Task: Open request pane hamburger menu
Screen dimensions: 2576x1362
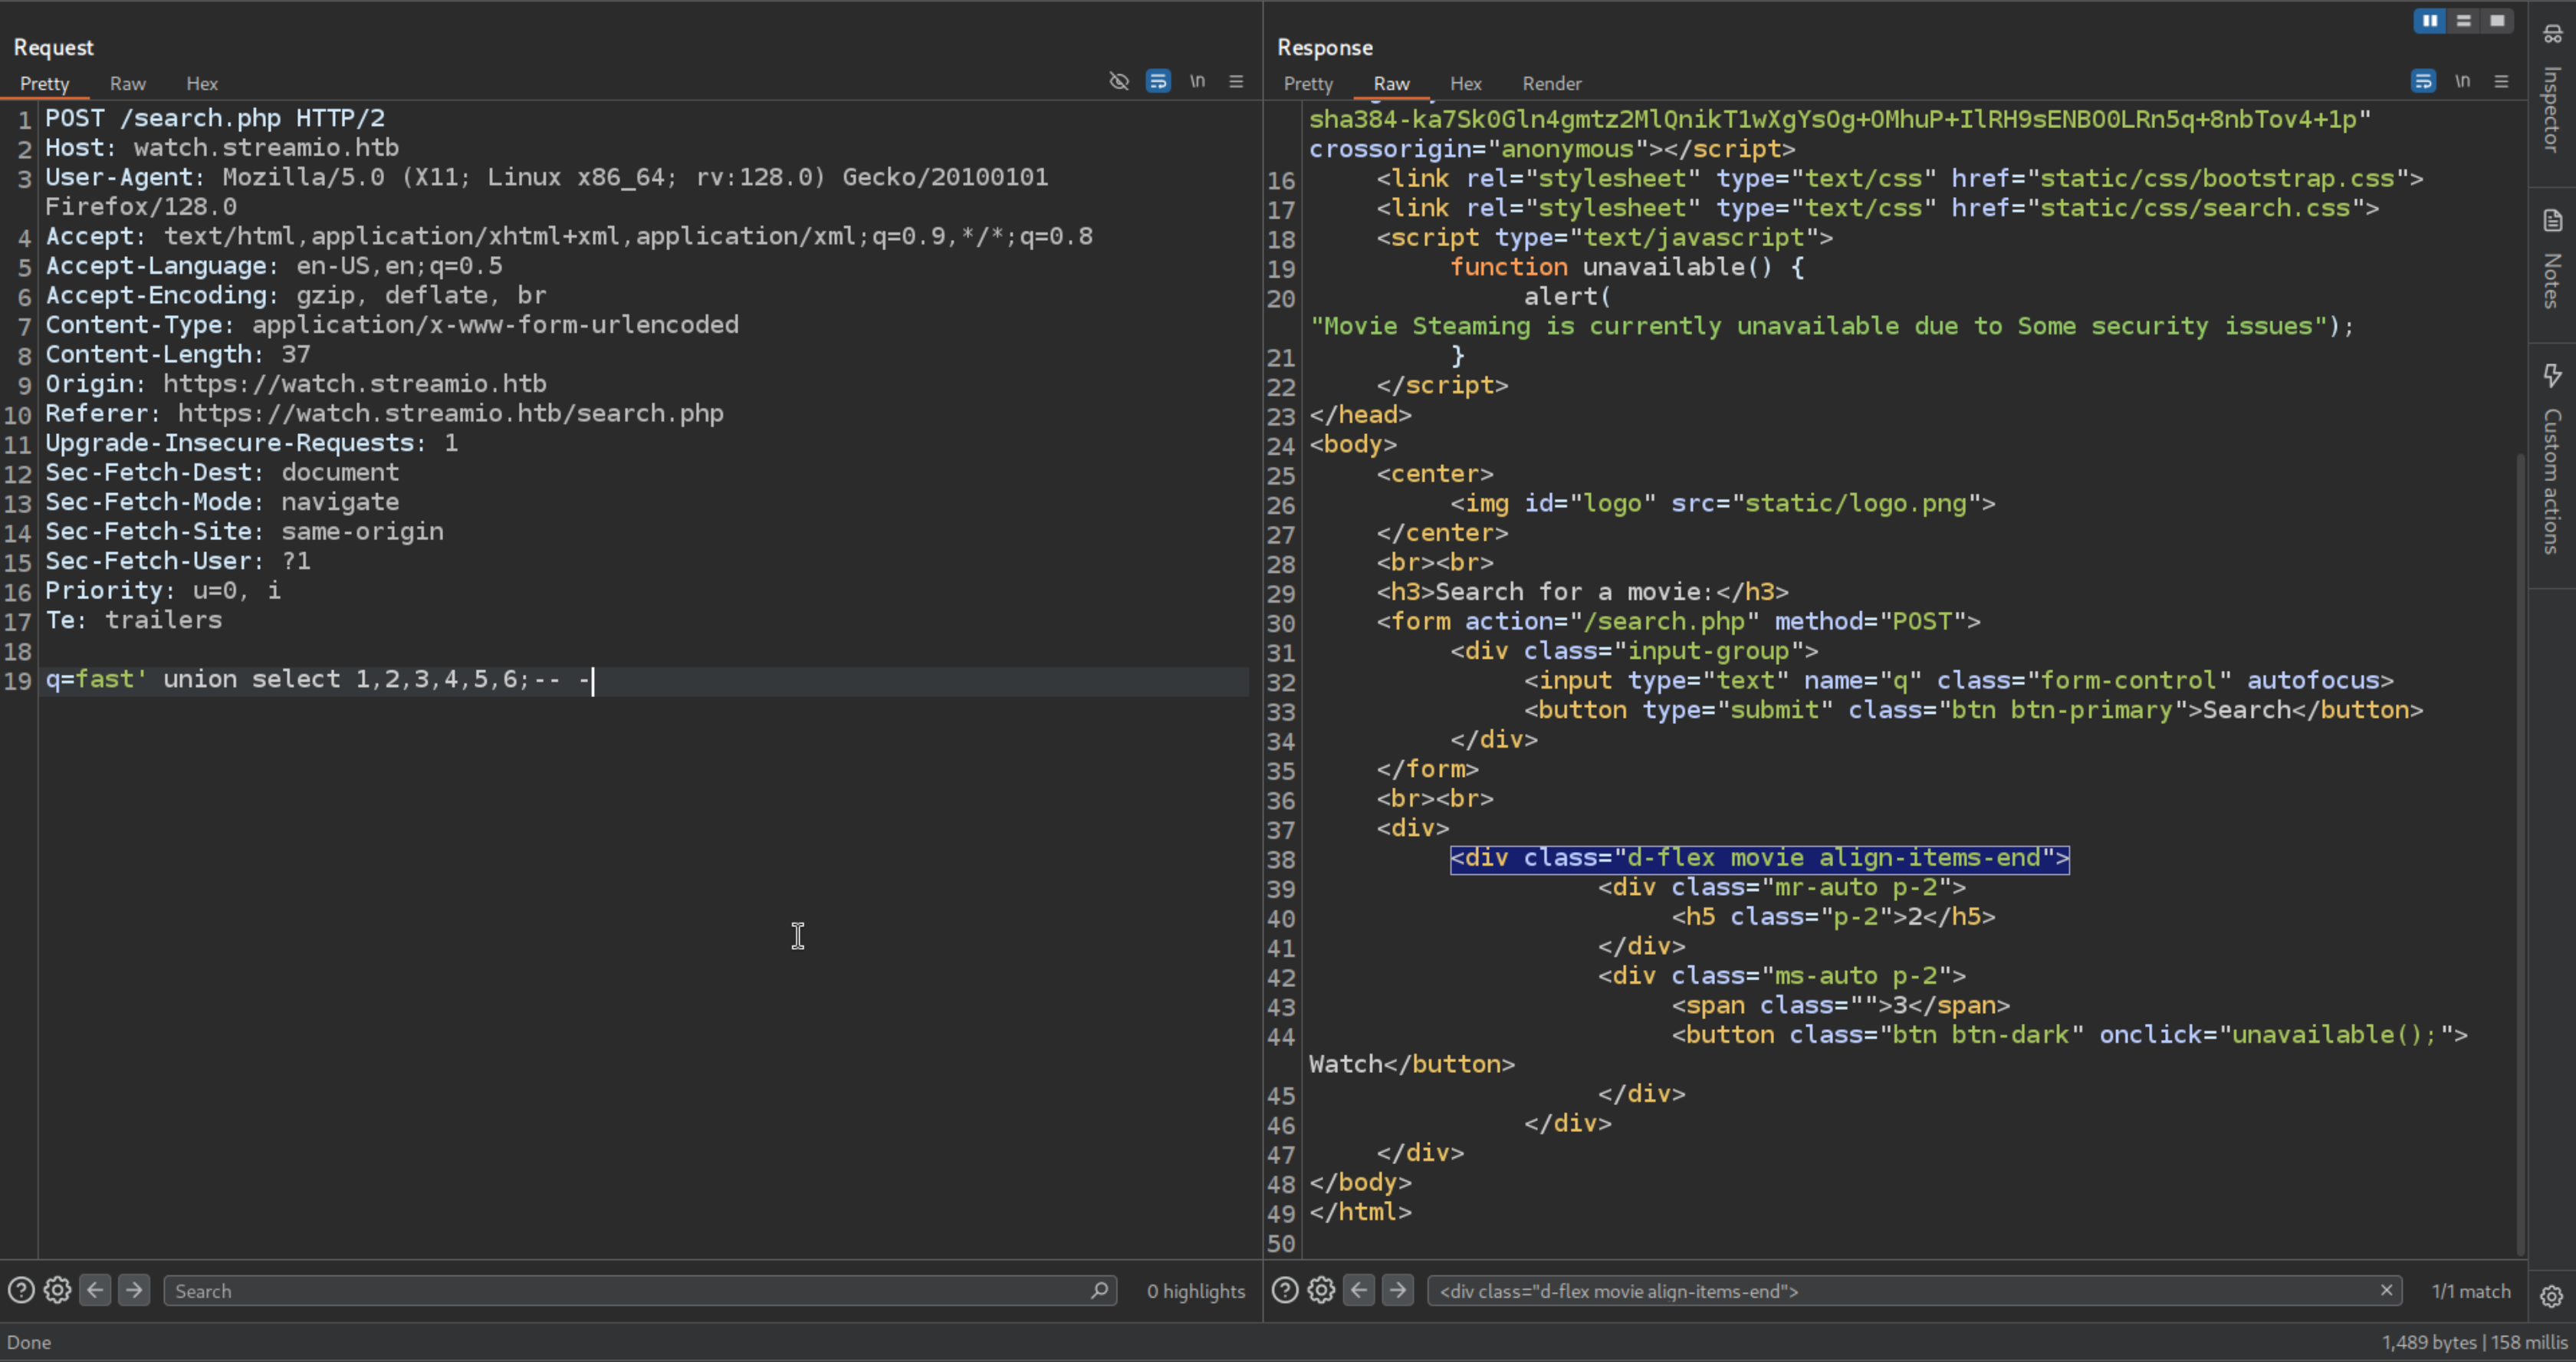Action: click(x=1236, y=81)
